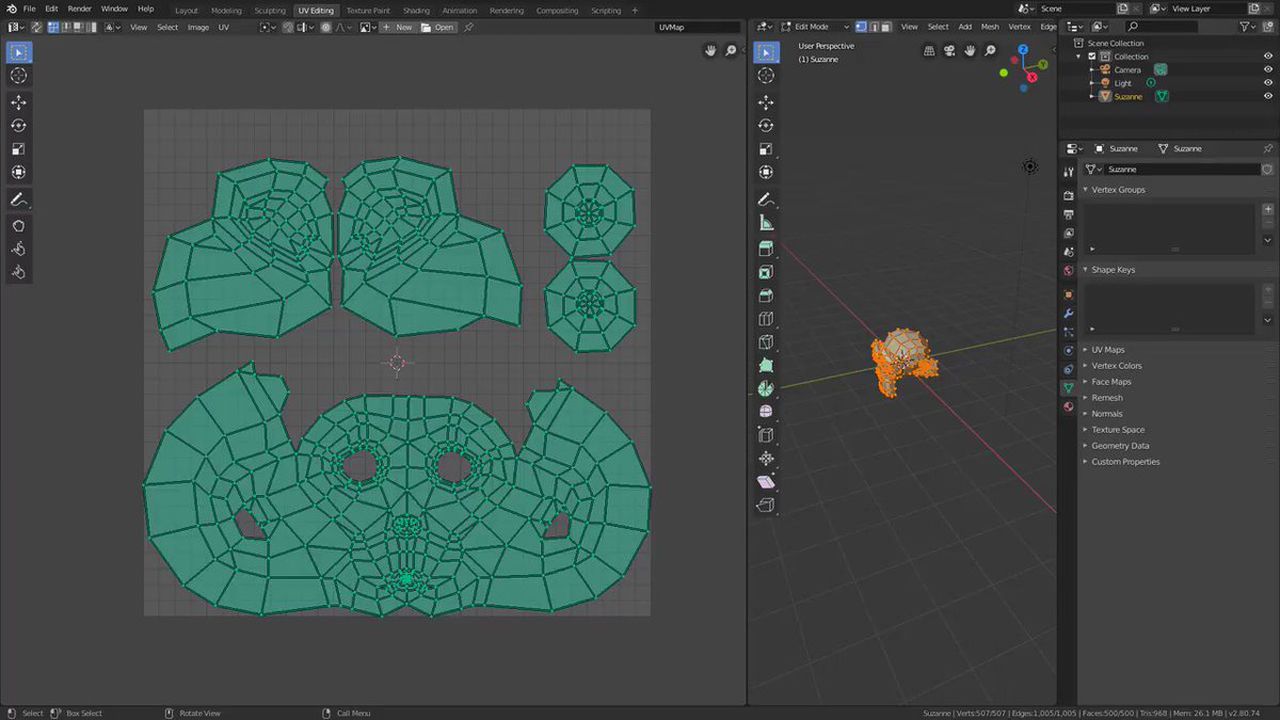1280x720 pixels.
Task: Open Object Data Properties with the green triangle icon
Action: (x=1068, y=386)
